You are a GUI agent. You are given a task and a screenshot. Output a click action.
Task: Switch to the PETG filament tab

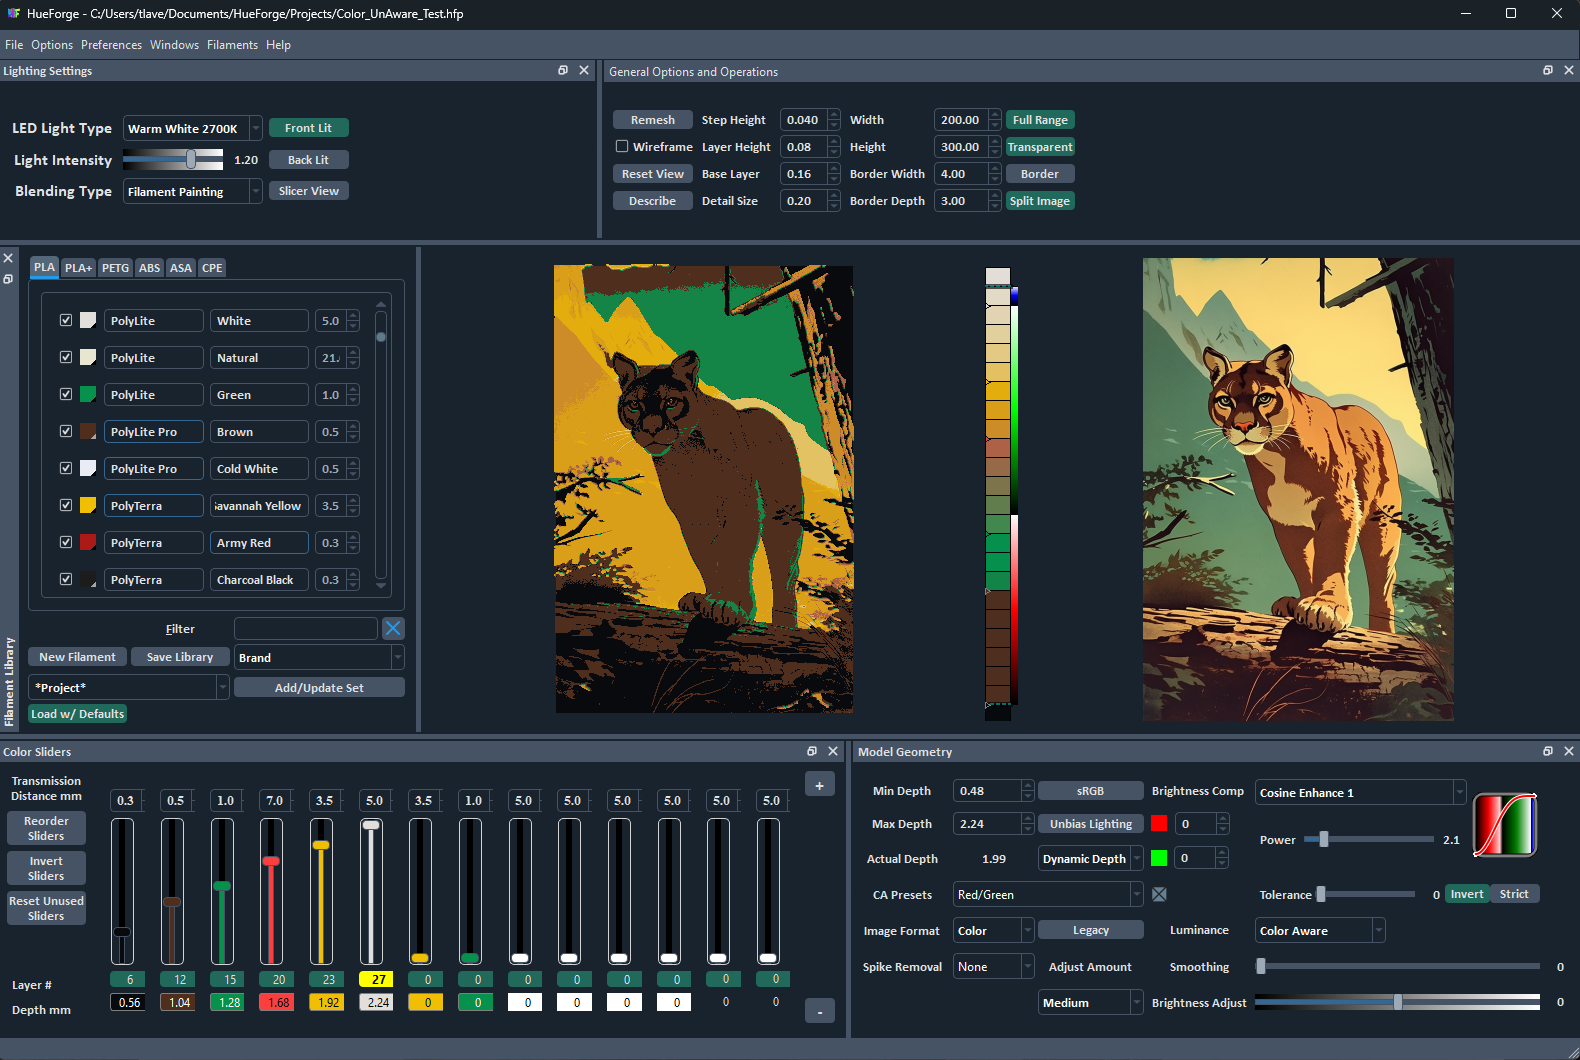point(115,267)
